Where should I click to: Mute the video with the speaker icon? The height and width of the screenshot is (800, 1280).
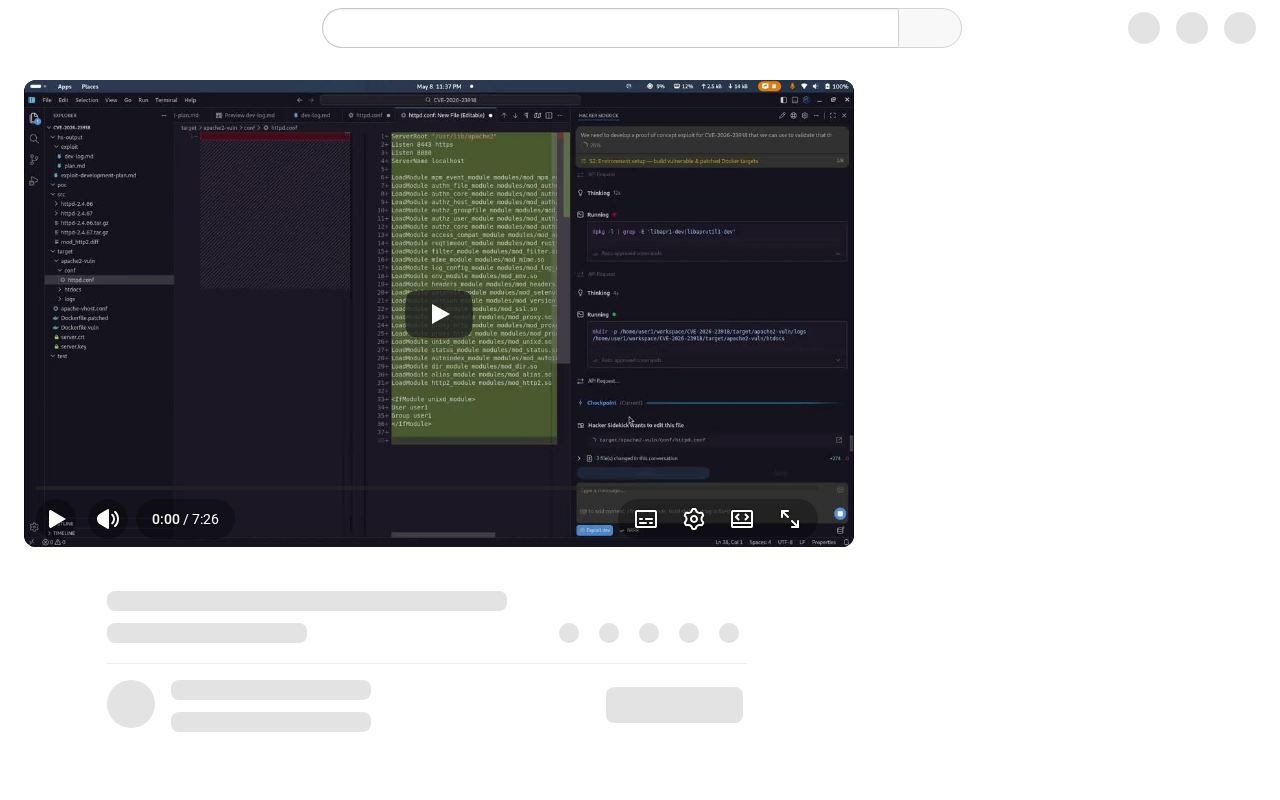(x=108, y=519)
